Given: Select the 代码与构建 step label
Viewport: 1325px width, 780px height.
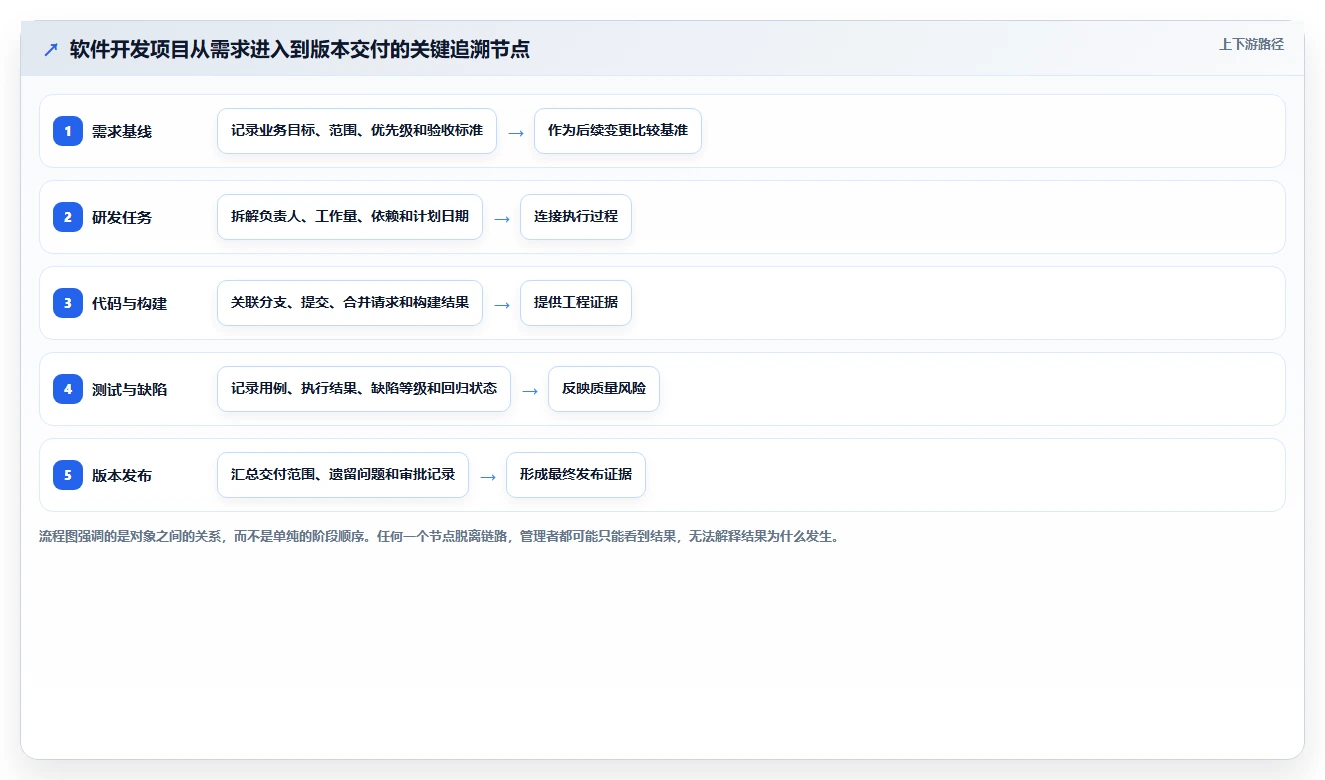Looking at the screenshot, I should pyautogui.click(x=130, y=303).
